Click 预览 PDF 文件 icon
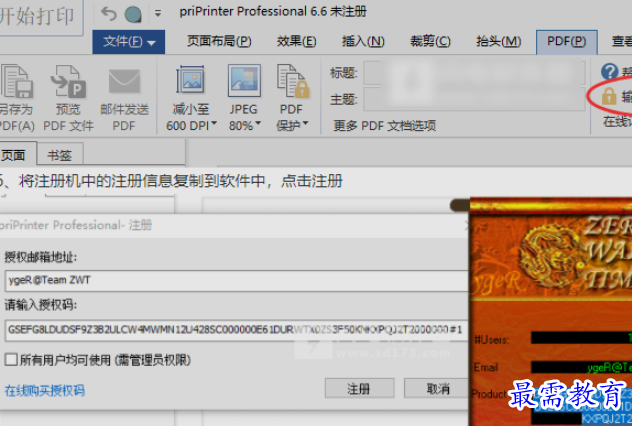 [x=68, y=81]
